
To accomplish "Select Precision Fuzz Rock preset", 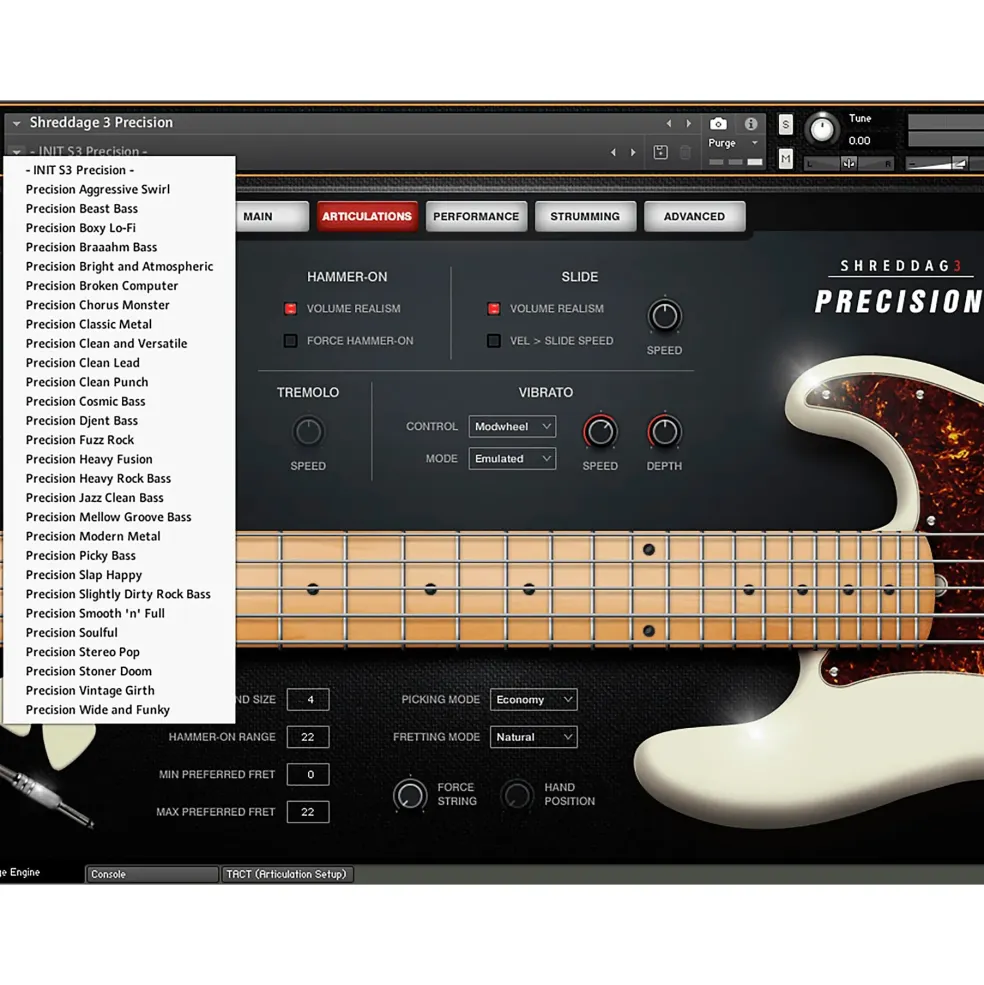I will tap(119, 440).
